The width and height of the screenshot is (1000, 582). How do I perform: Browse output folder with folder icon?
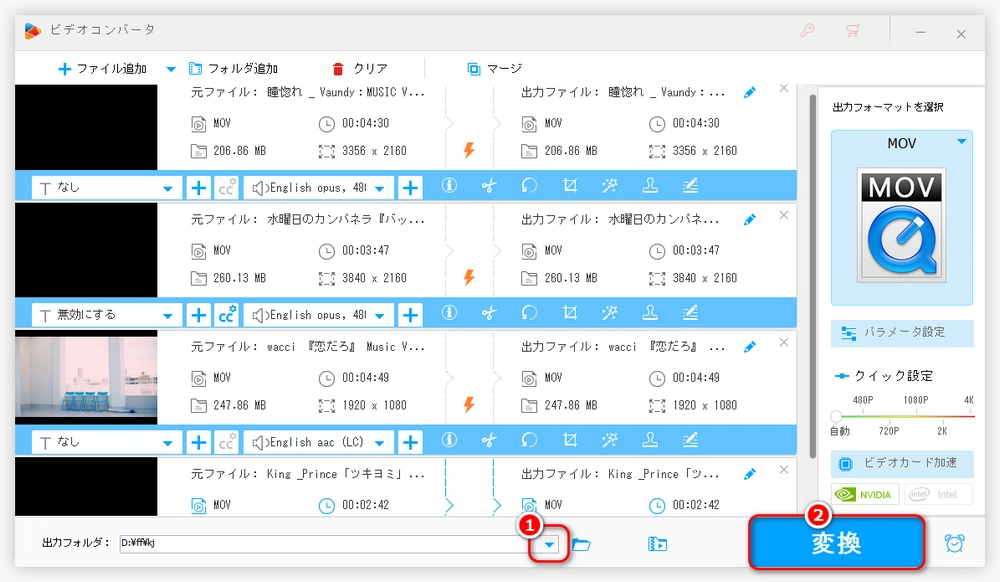(581, 544)
